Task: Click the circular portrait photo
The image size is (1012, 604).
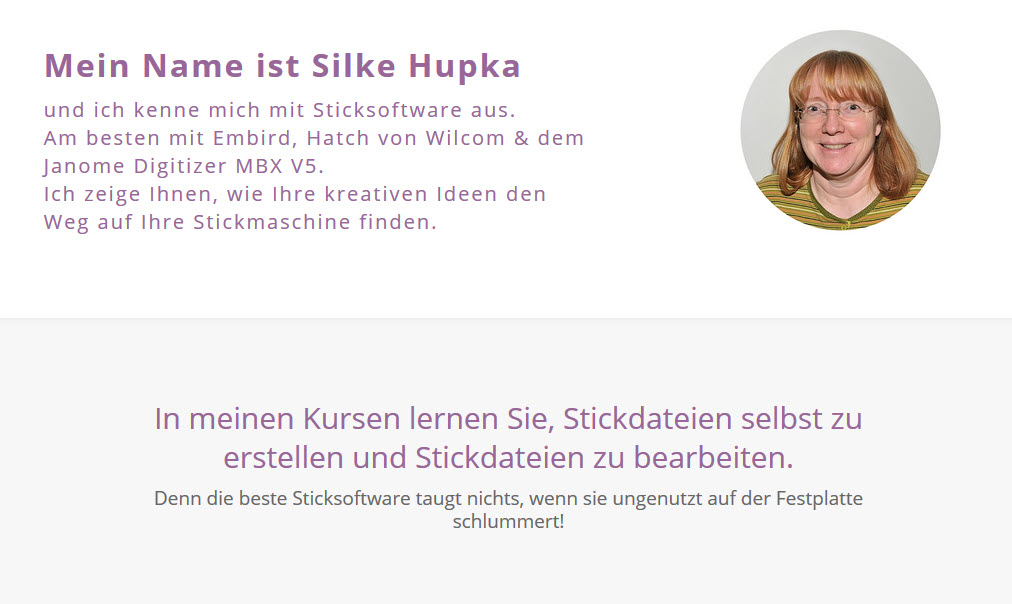Action: point(840,130)
